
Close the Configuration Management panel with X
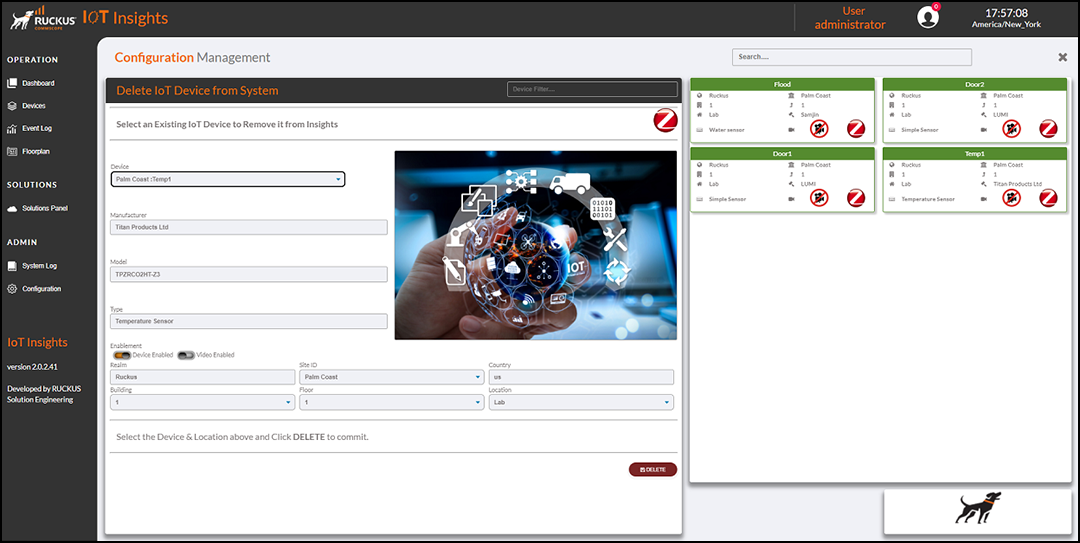pyautogui.click(x=1063, y=57)
